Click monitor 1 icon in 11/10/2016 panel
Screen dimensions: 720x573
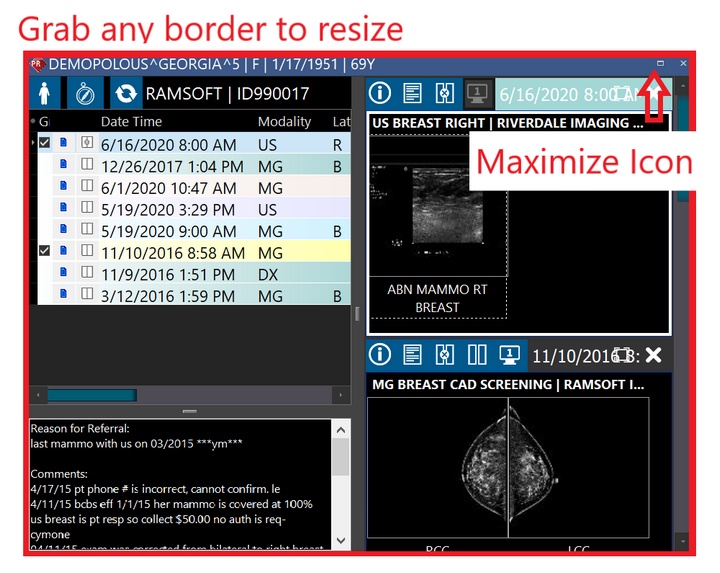pyautogui.click(x=509, y=354)
